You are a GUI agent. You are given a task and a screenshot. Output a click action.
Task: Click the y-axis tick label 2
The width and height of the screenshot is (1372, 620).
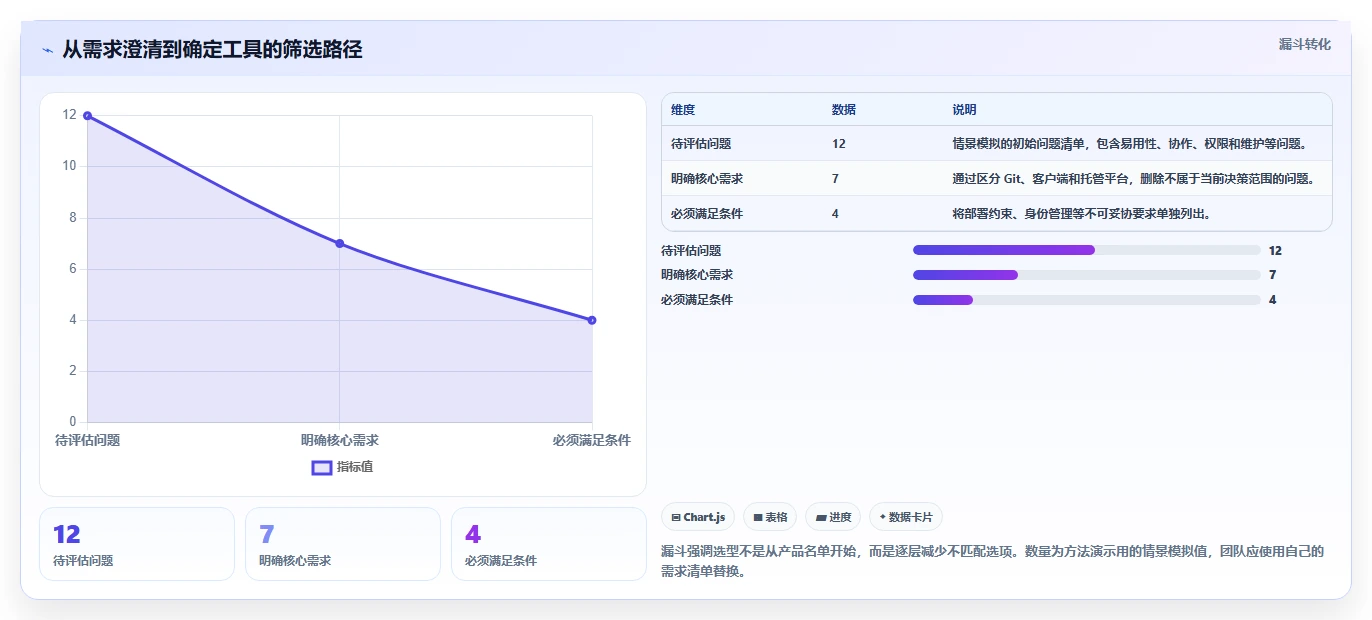pyautogui.click(x=72, y=370)
